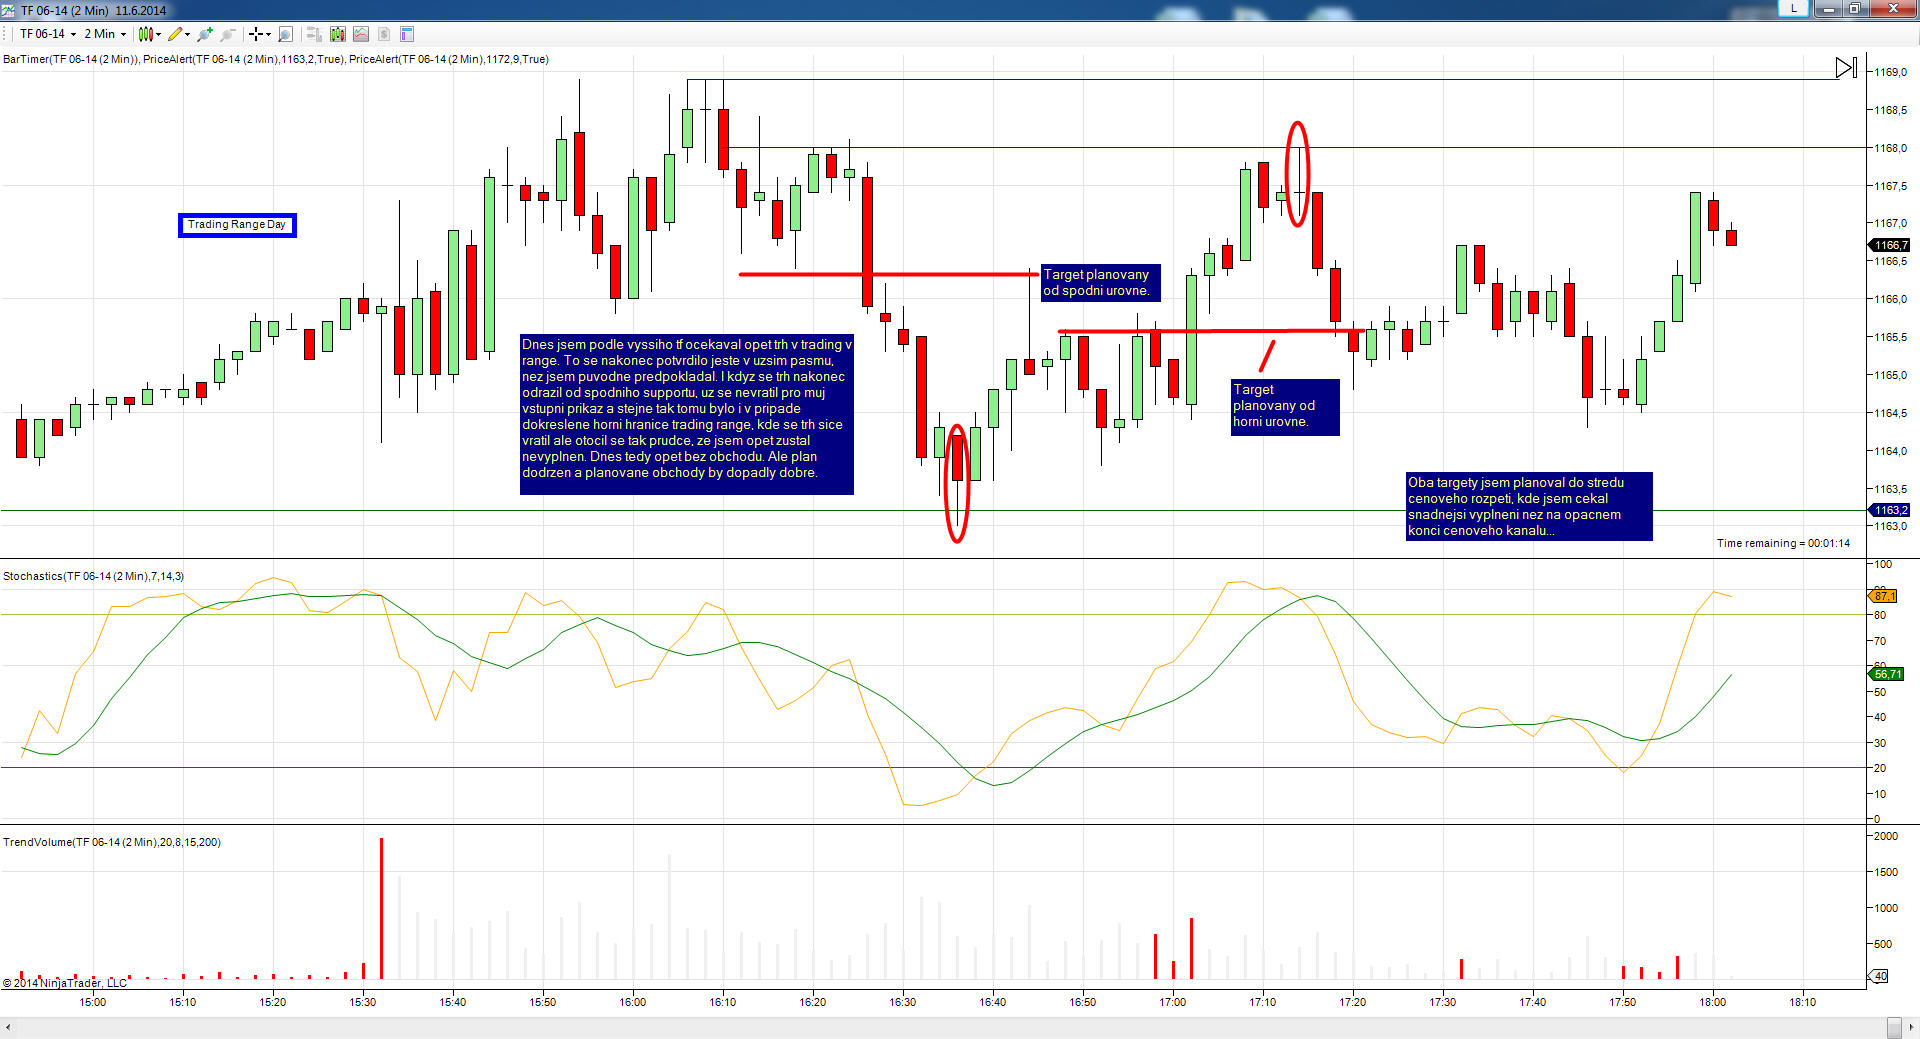
Task: Click the 40 volume value marker
Action: click(1880, 976)
